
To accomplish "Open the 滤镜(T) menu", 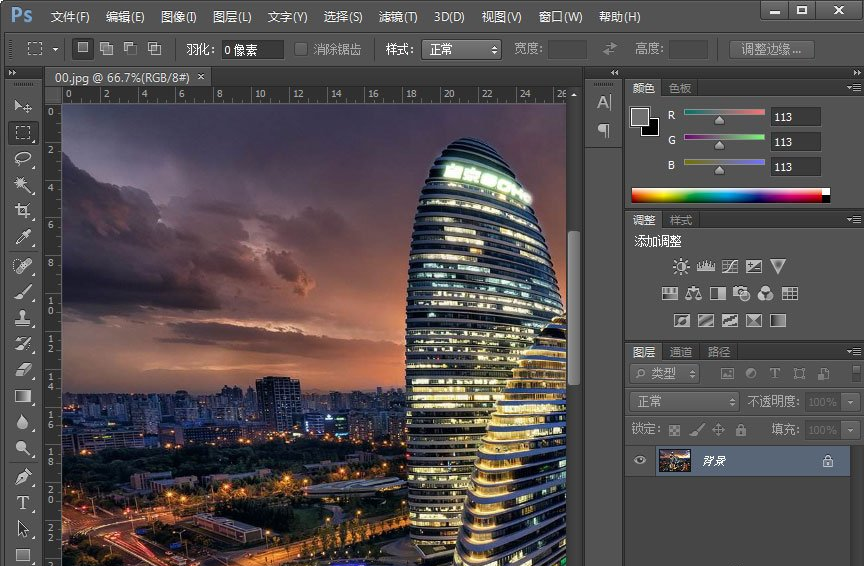I will click(398, 17).
